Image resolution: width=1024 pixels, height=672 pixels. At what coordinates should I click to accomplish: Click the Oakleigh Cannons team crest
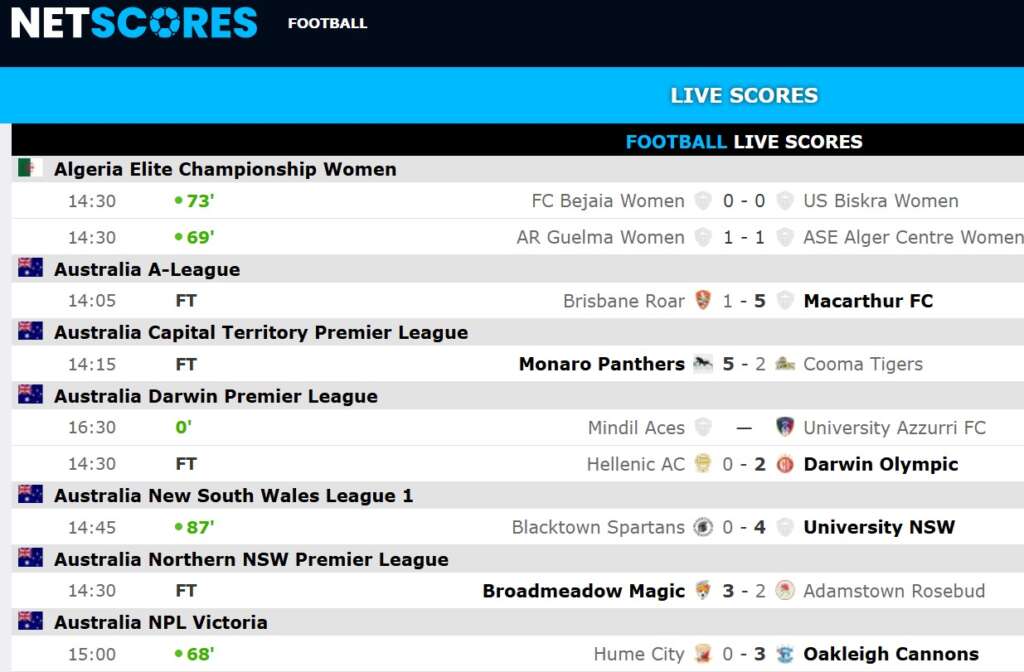point(785,655)
